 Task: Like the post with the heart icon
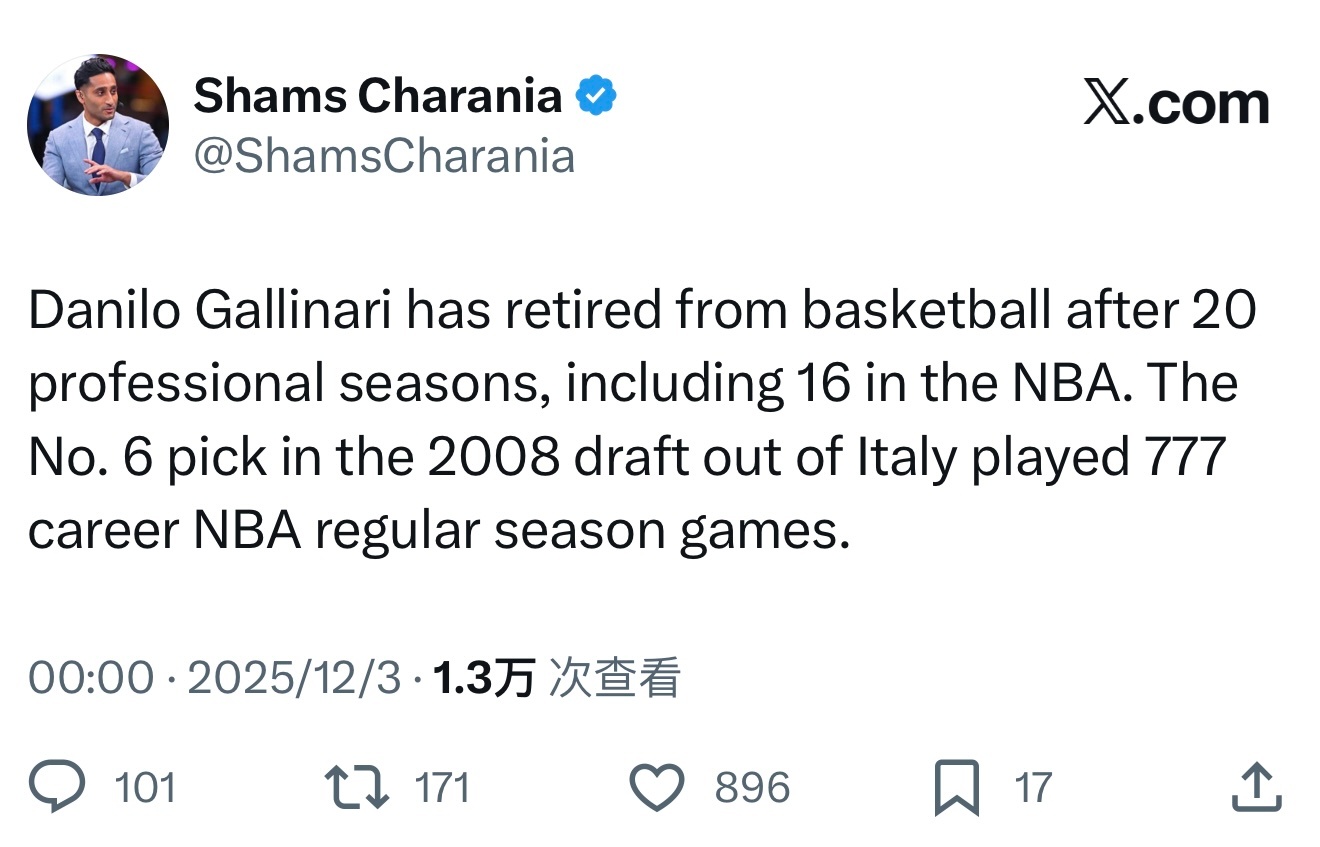point(658,788)
